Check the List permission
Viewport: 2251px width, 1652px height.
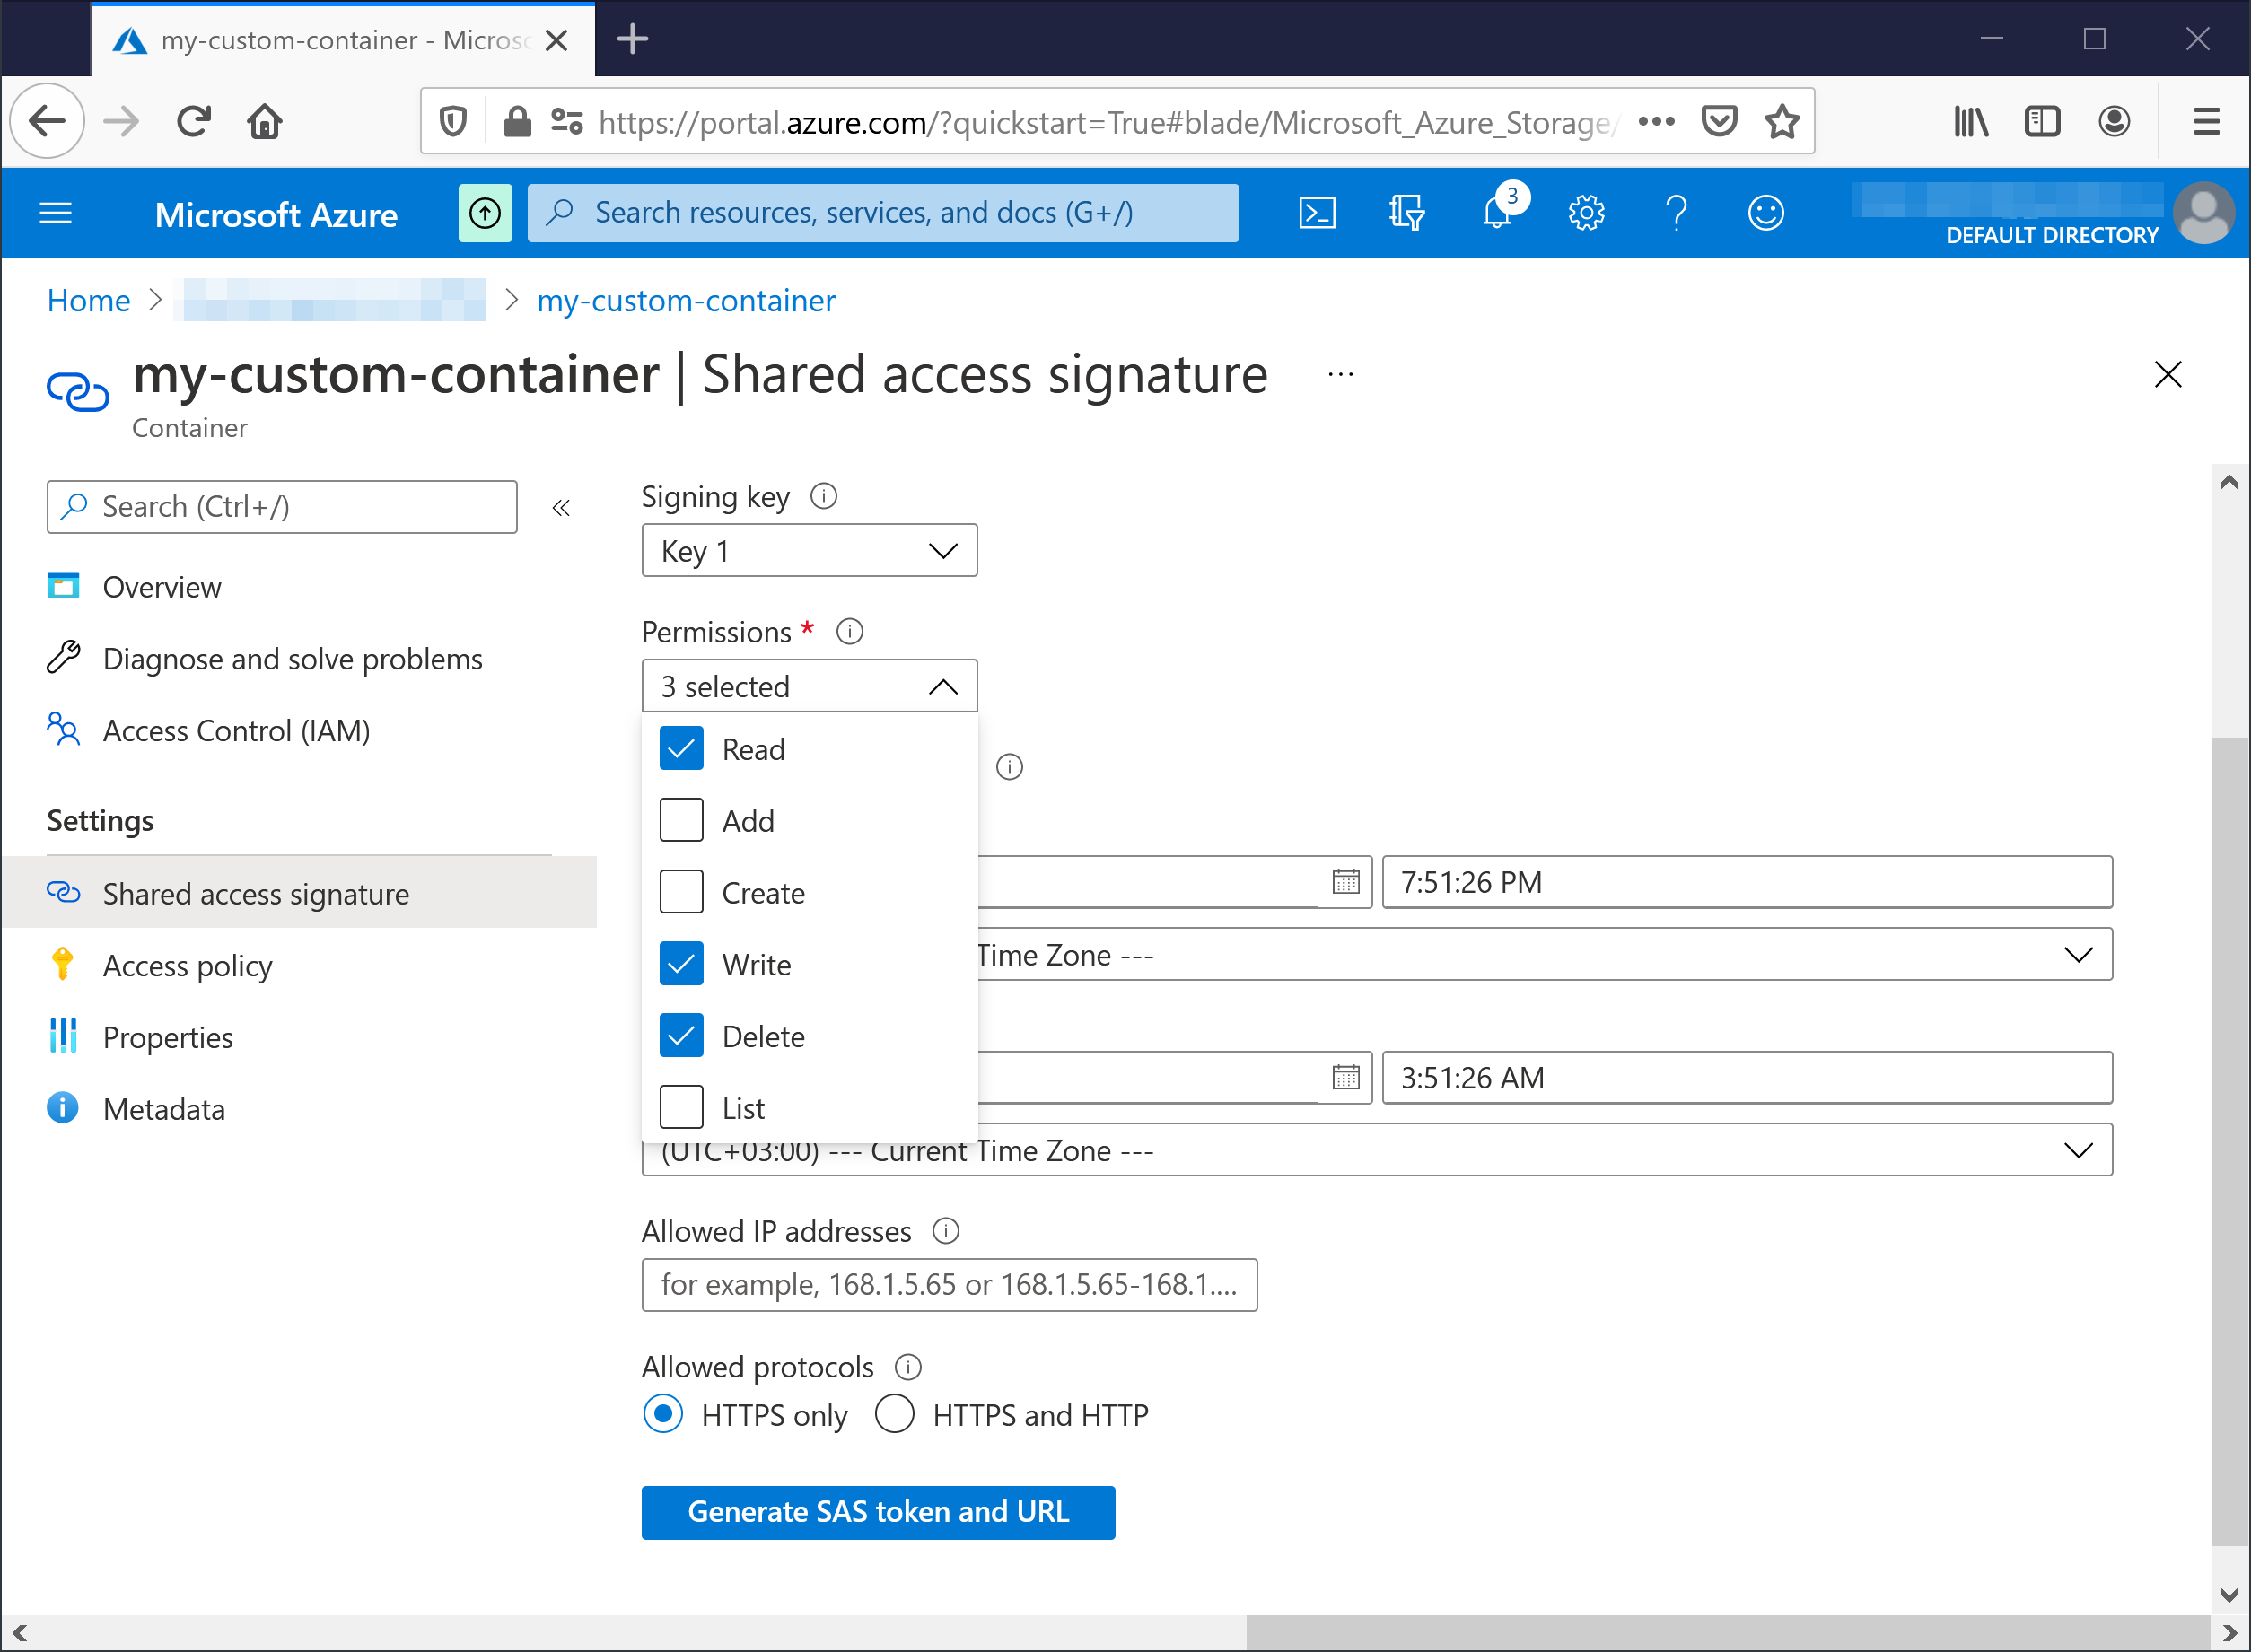[x=681, y=1108]
